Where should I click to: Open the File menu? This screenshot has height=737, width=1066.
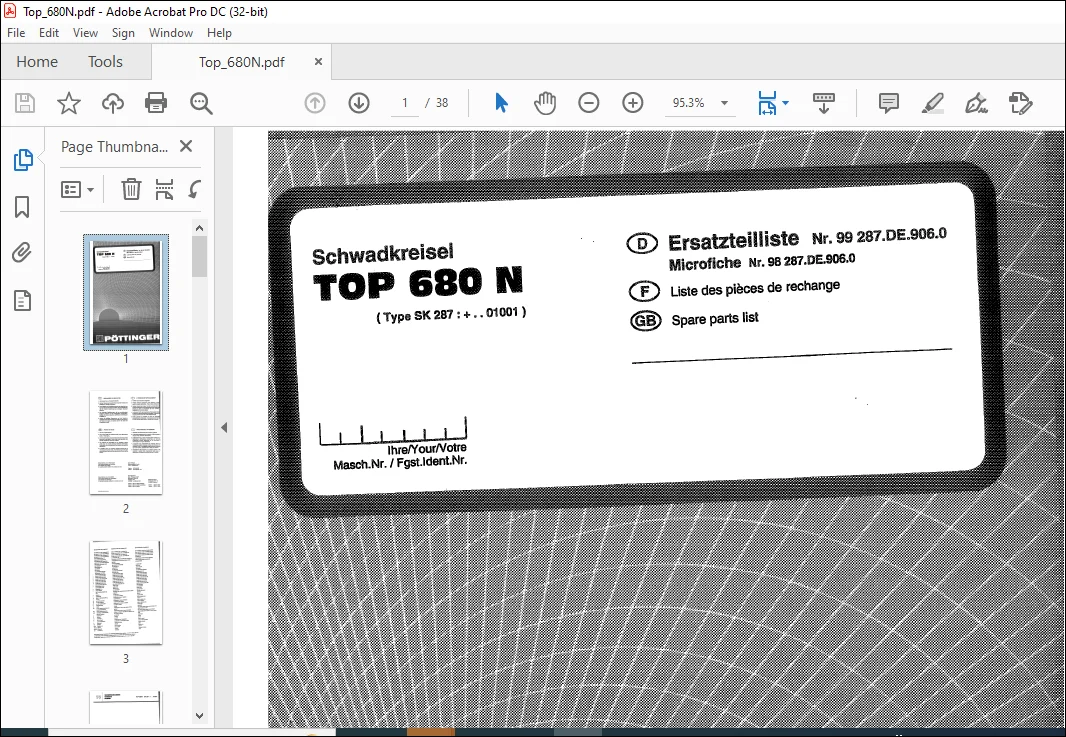16,33
